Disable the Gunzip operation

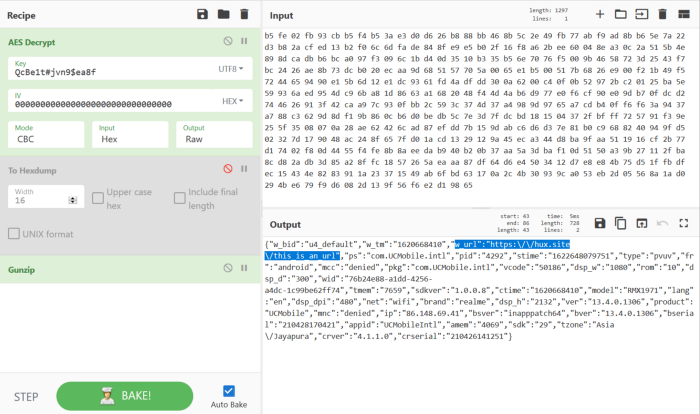[x=228, y=268]
